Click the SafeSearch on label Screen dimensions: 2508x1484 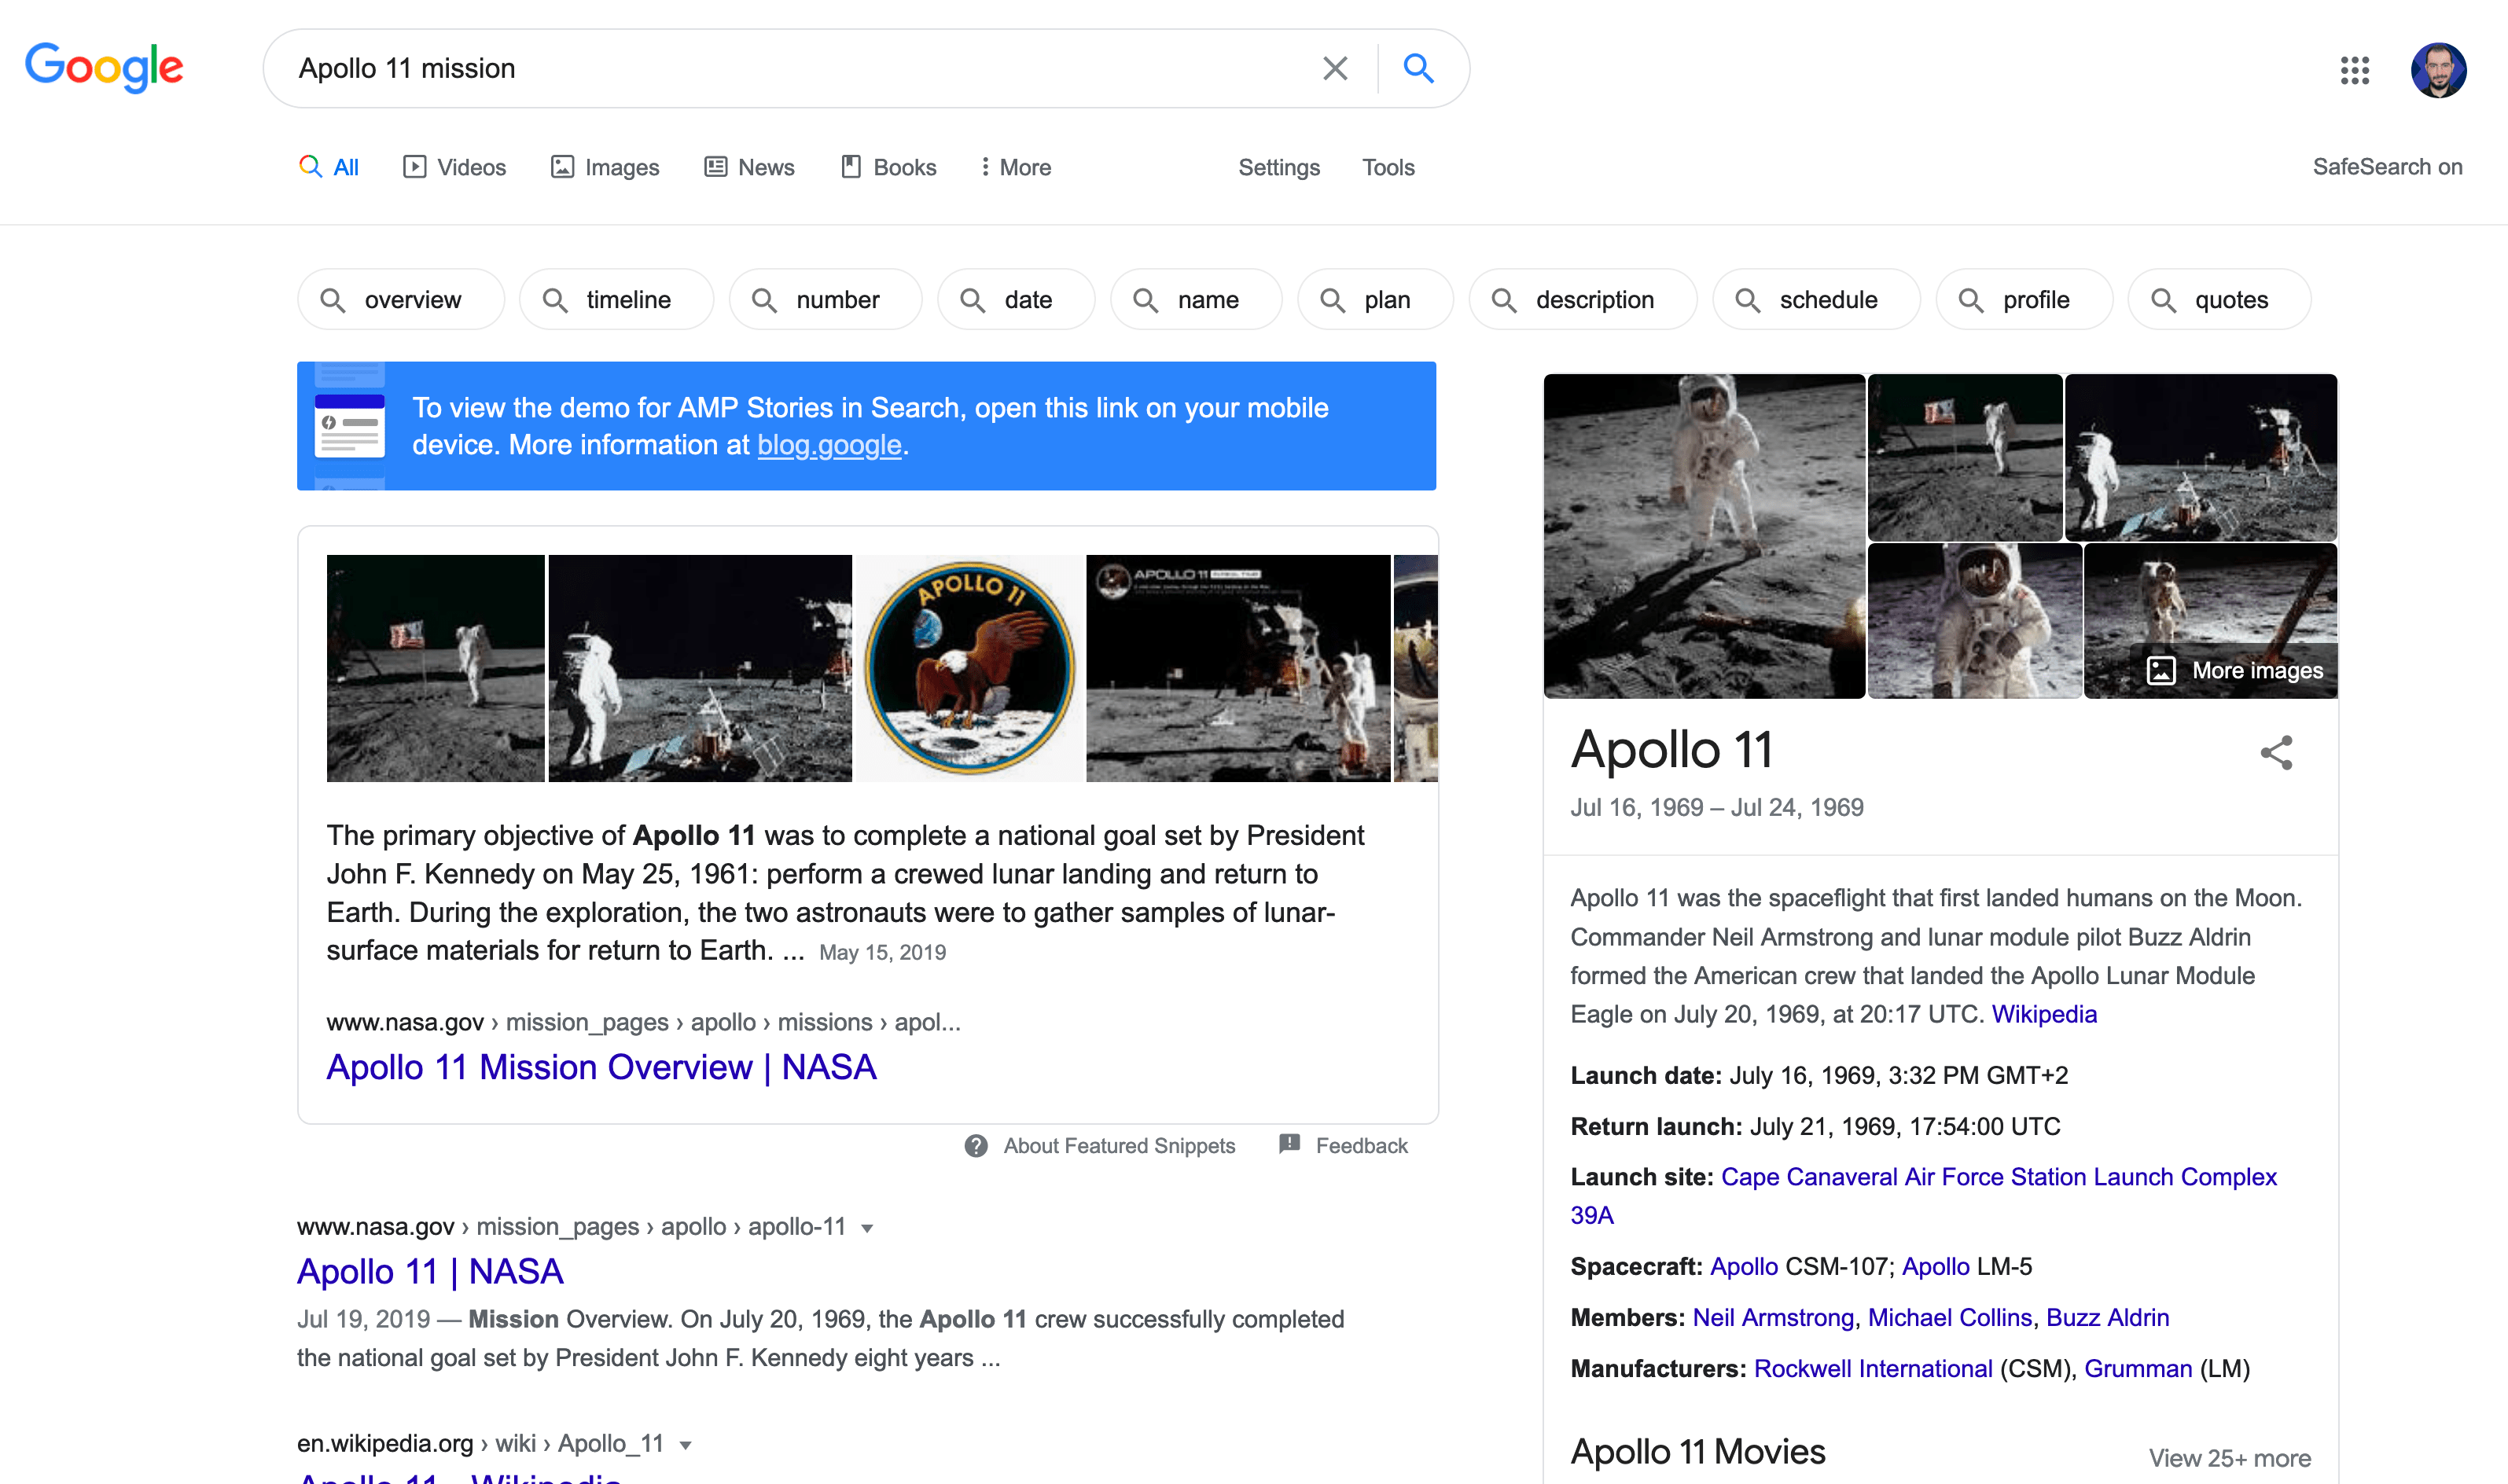pos(2387,167)
